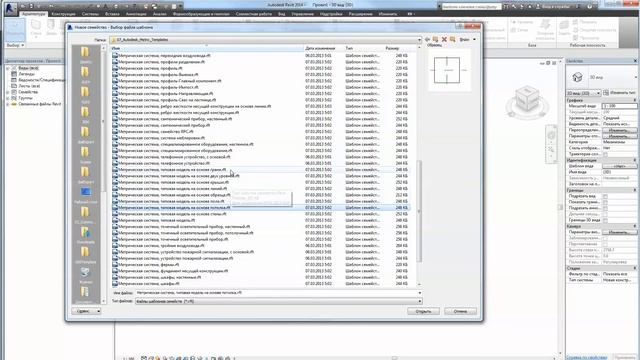Toggle Показать границы обрезки checkbox
The height and width of the screenshot is (360, 640).
coord(605,202)
